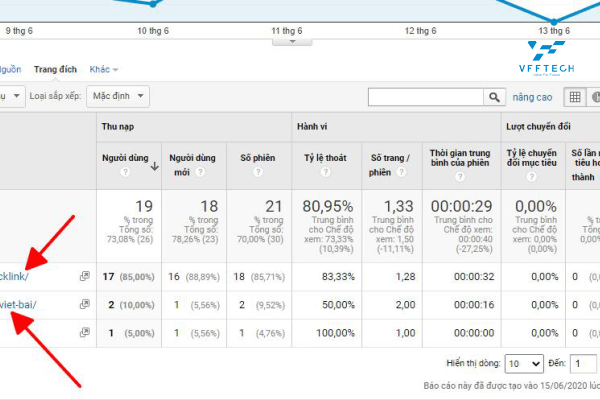Open the Mặc định sort type dropdown

pyautogui.click(x=117, y=97)
